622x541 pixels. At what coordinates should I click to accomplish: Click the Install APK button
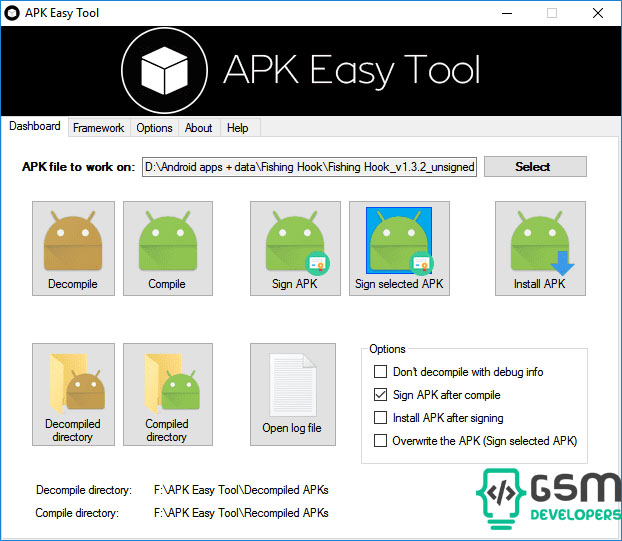click(540, 248)
